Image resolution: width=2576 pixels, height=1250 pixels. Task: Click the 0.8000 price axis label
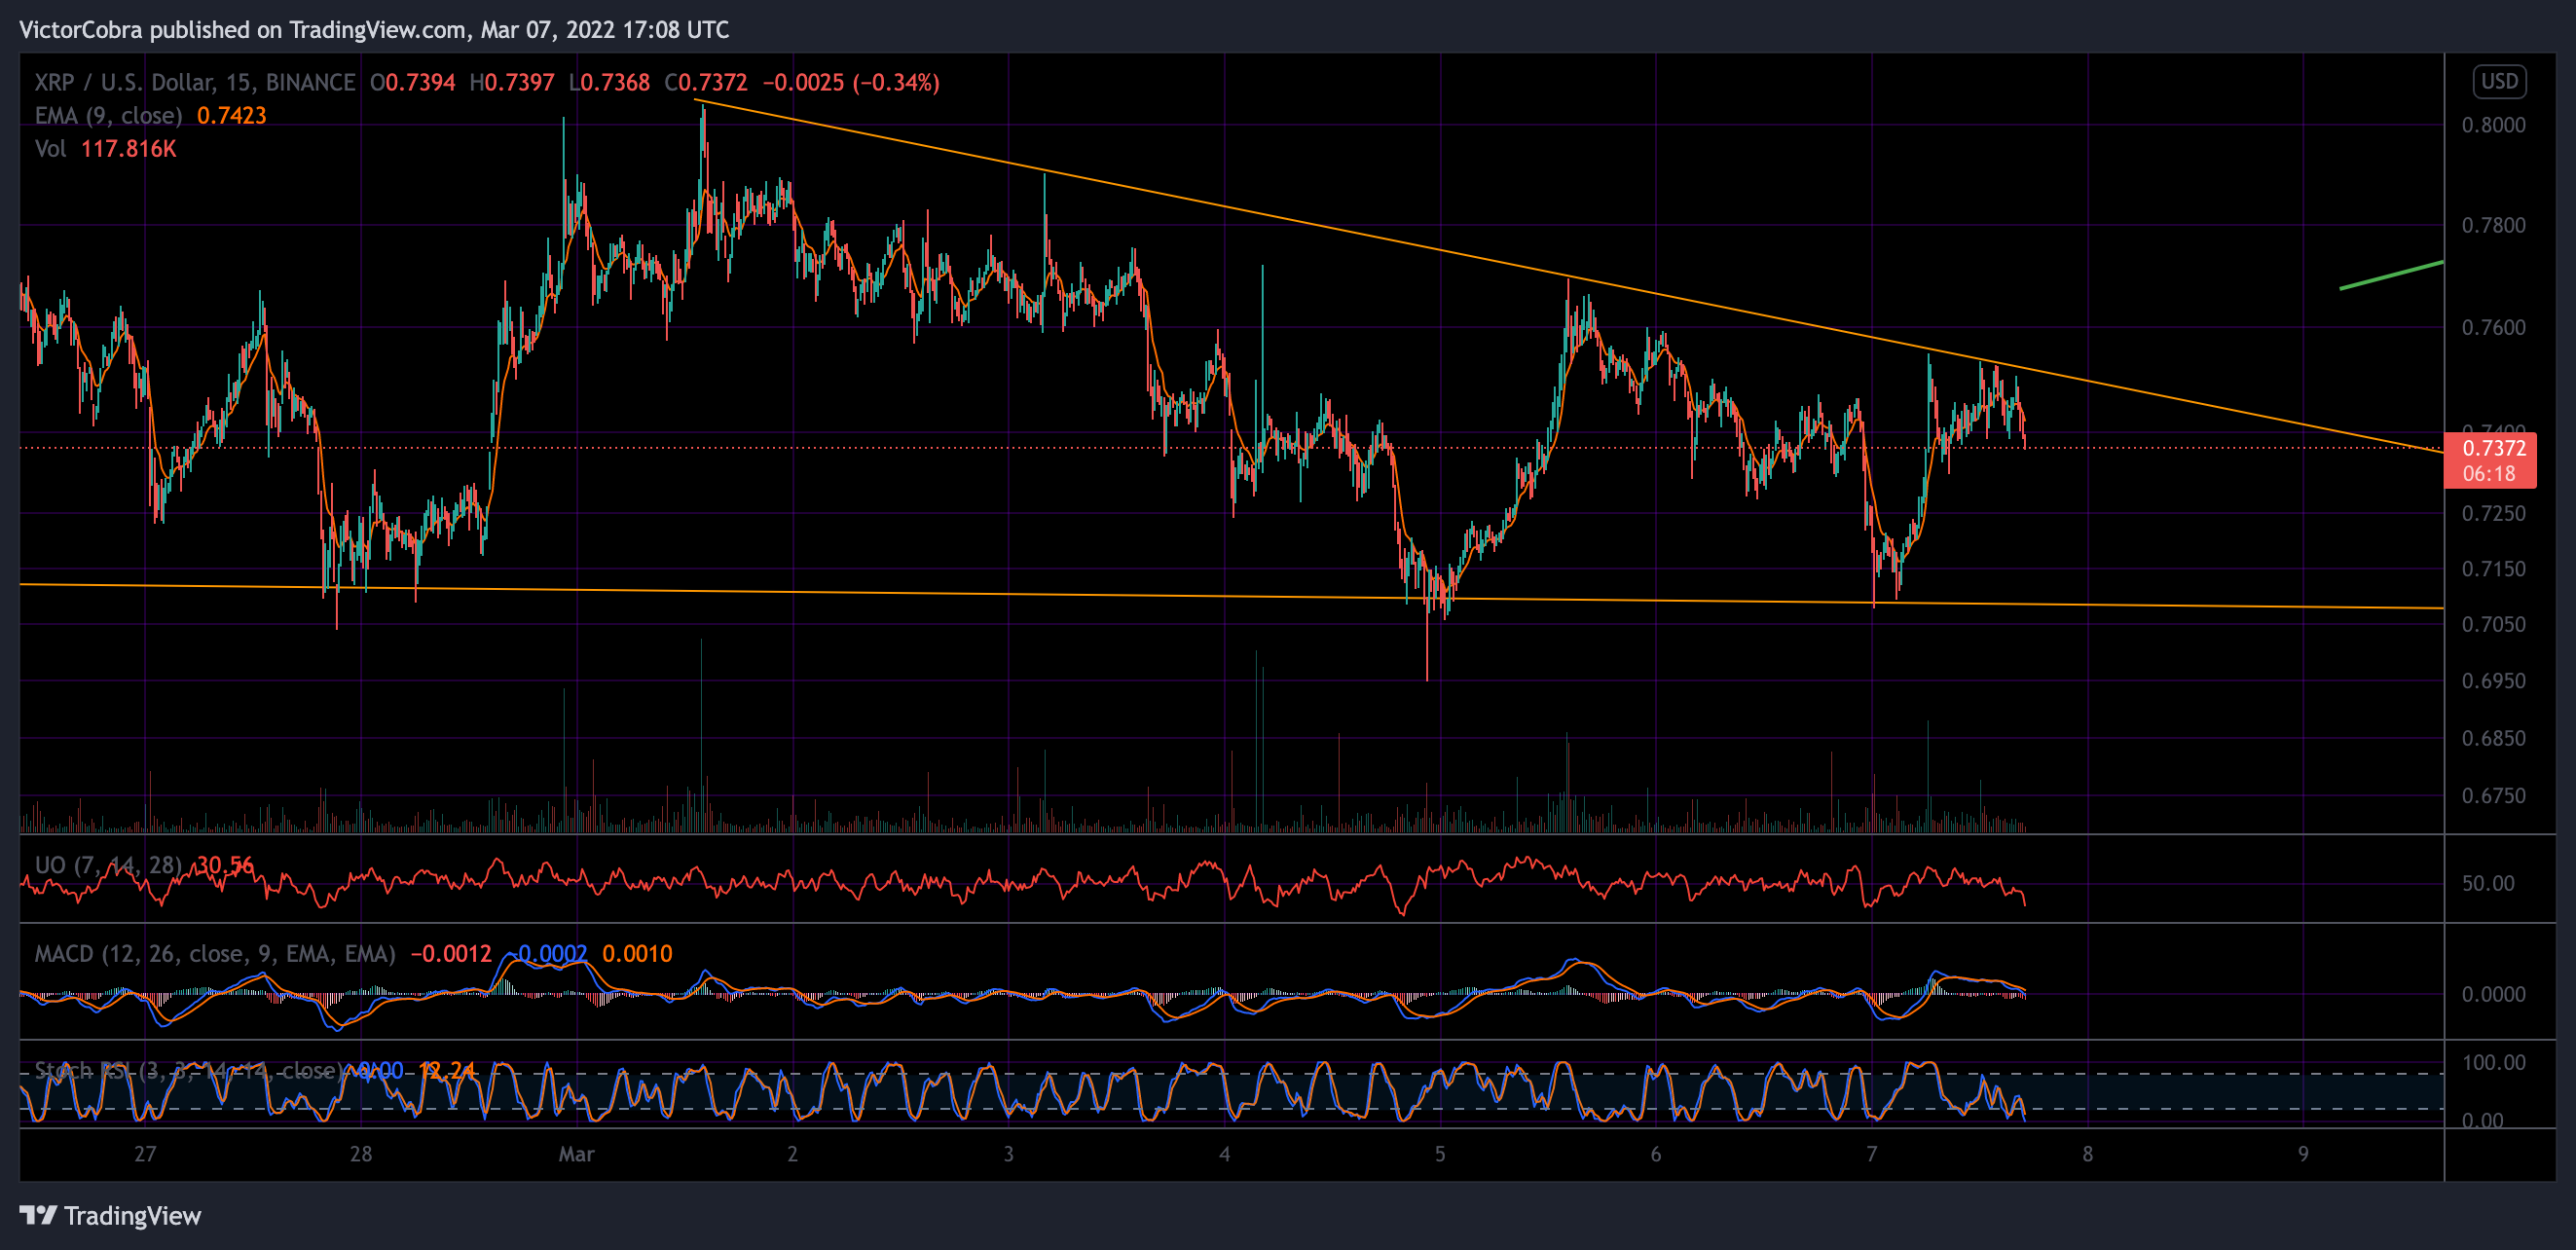coord(2492,125)
